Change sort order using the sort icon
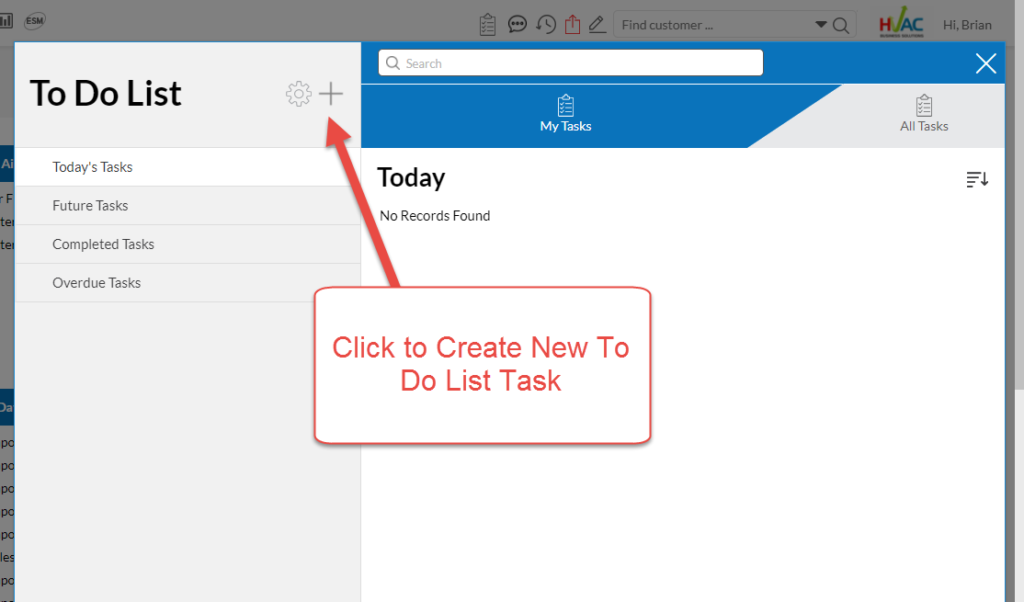Viewport: 1024px width, 602px height. pos(977,178)
